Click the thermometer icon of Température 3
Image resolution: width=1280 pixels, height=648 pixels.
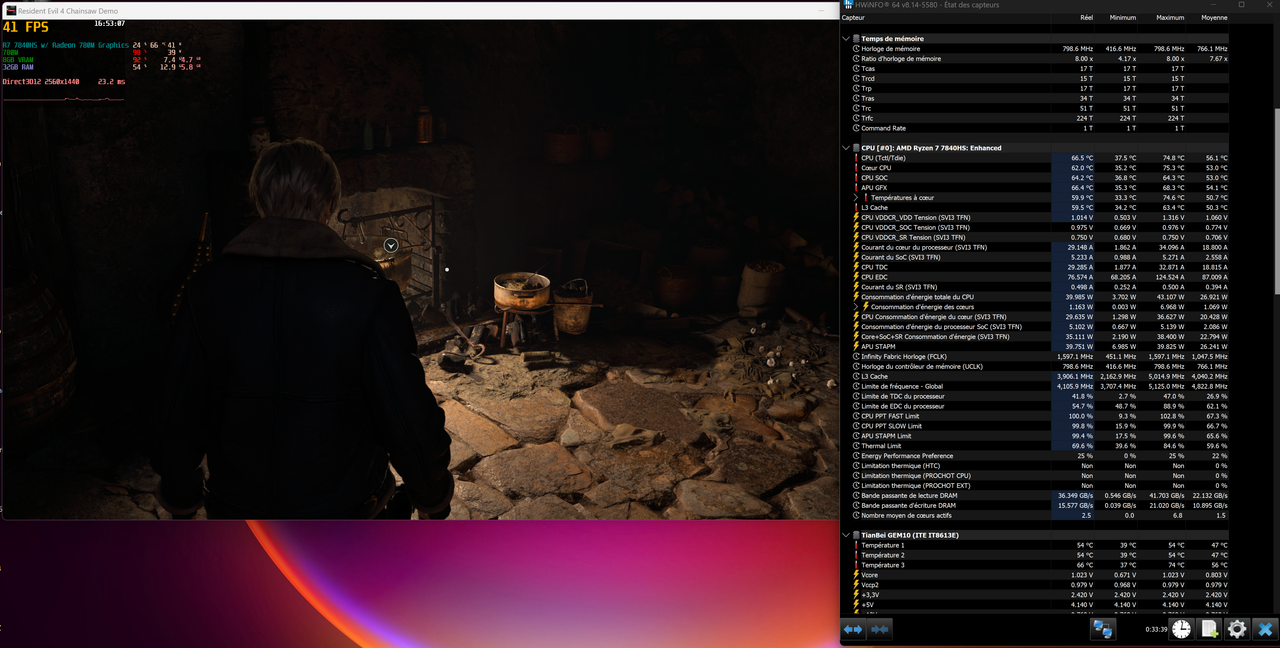click(856, 565)
